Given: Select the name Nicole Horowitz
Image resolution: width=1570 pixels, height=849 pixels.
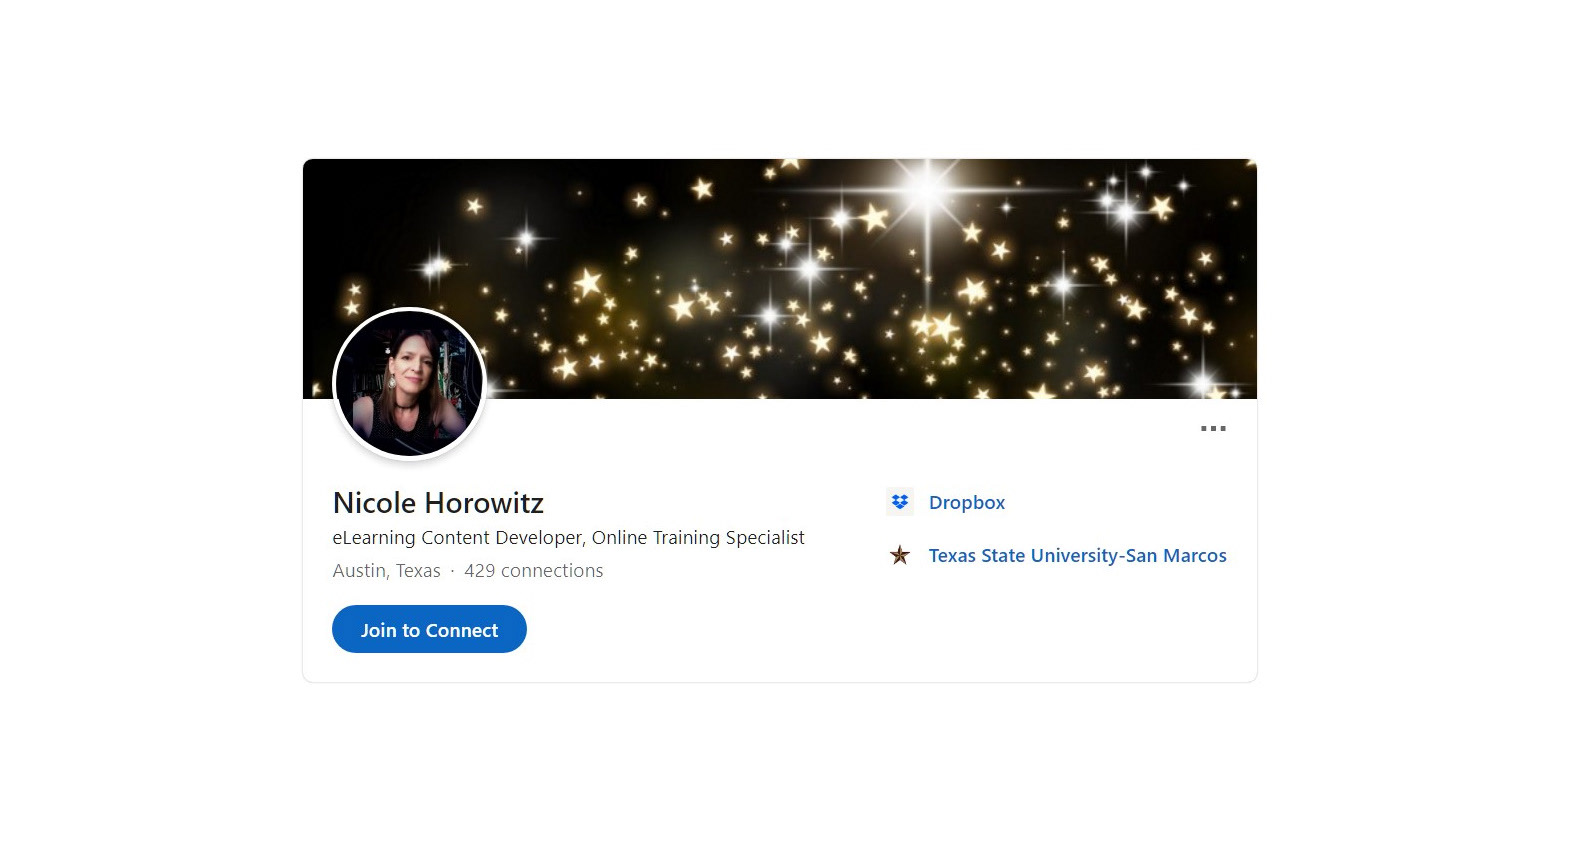Looking at the screenshot, I should [438, 503].
